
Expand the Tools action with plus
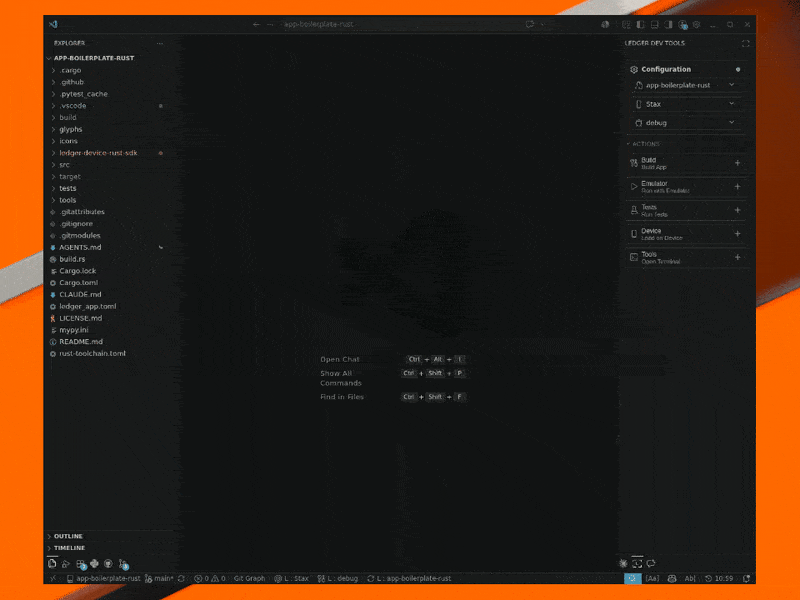pyautogui.click(x=737, y=257)
